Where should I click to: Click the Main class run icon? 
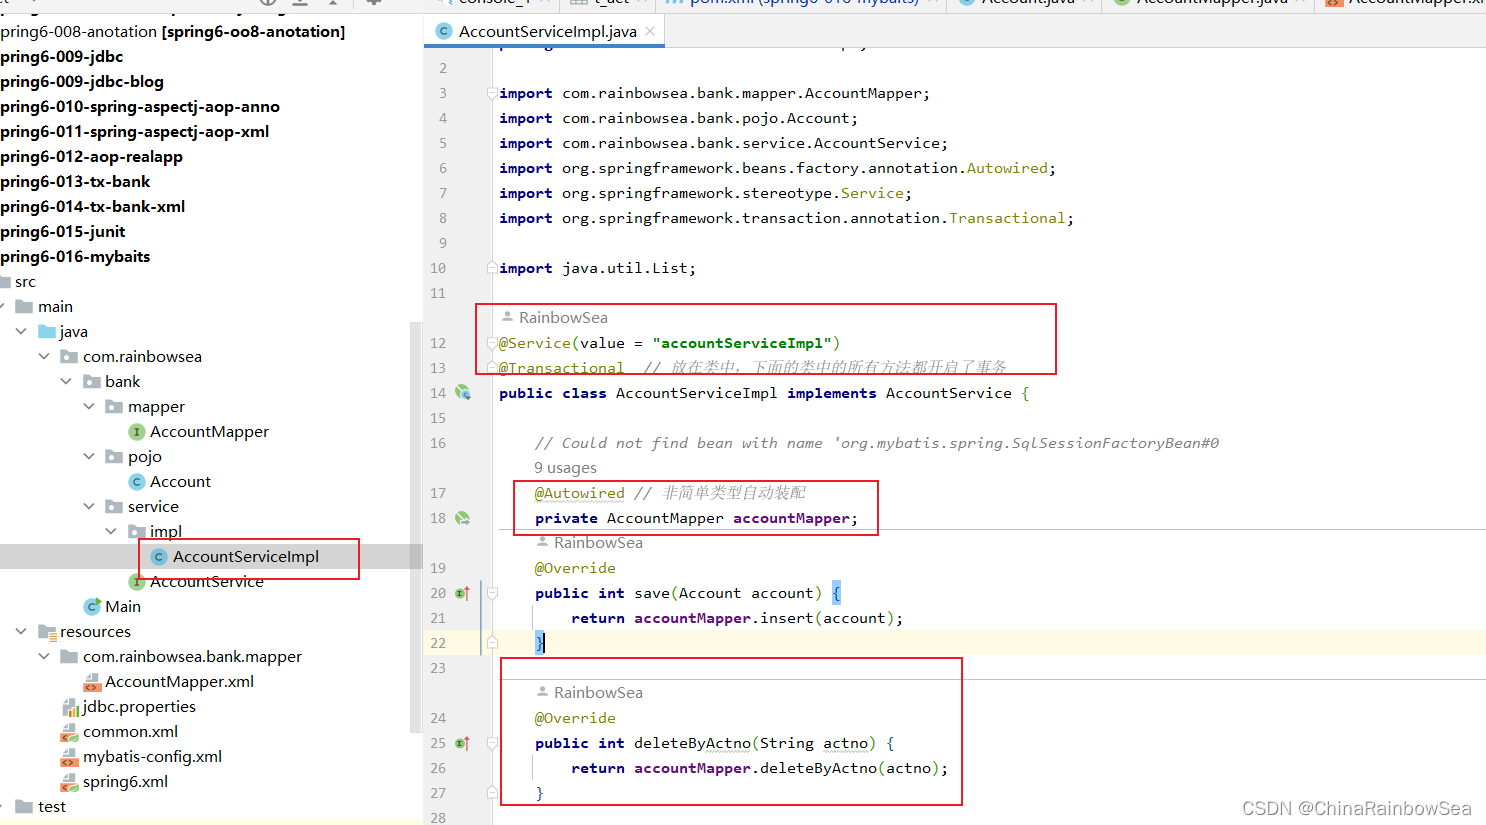(92, 607)
